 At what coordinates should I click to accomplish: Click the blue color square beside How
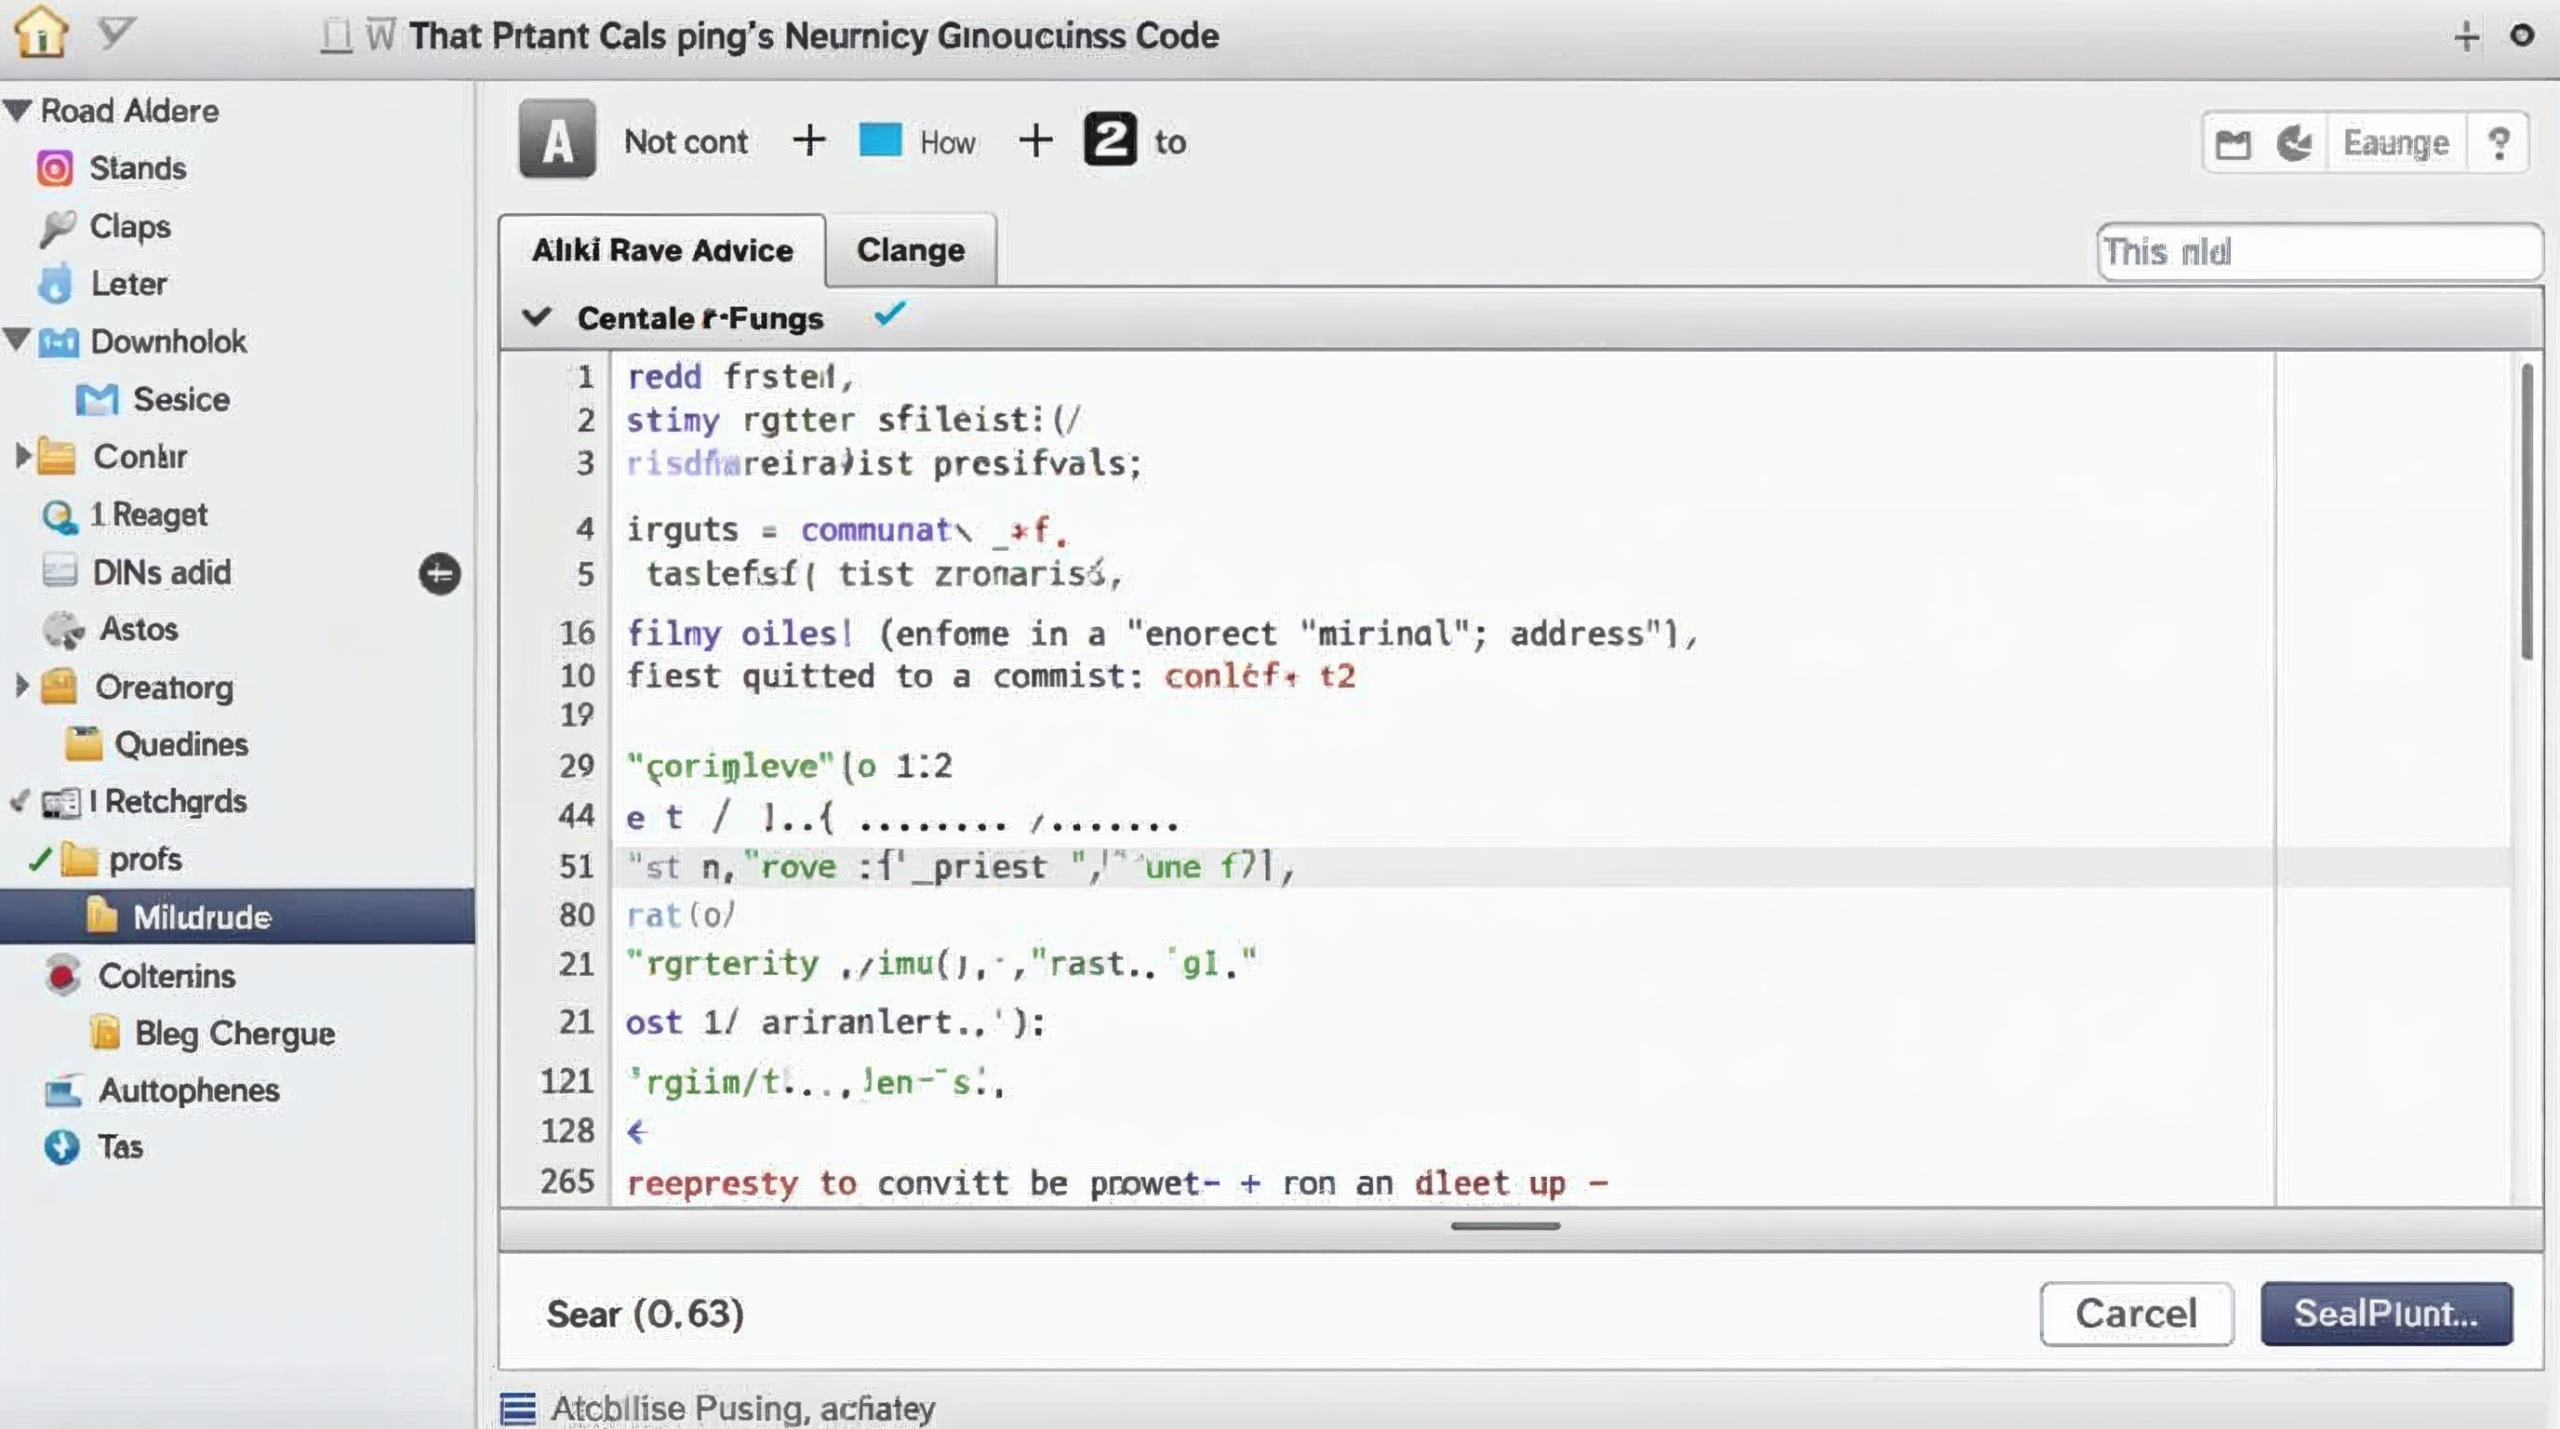[880, 140]
